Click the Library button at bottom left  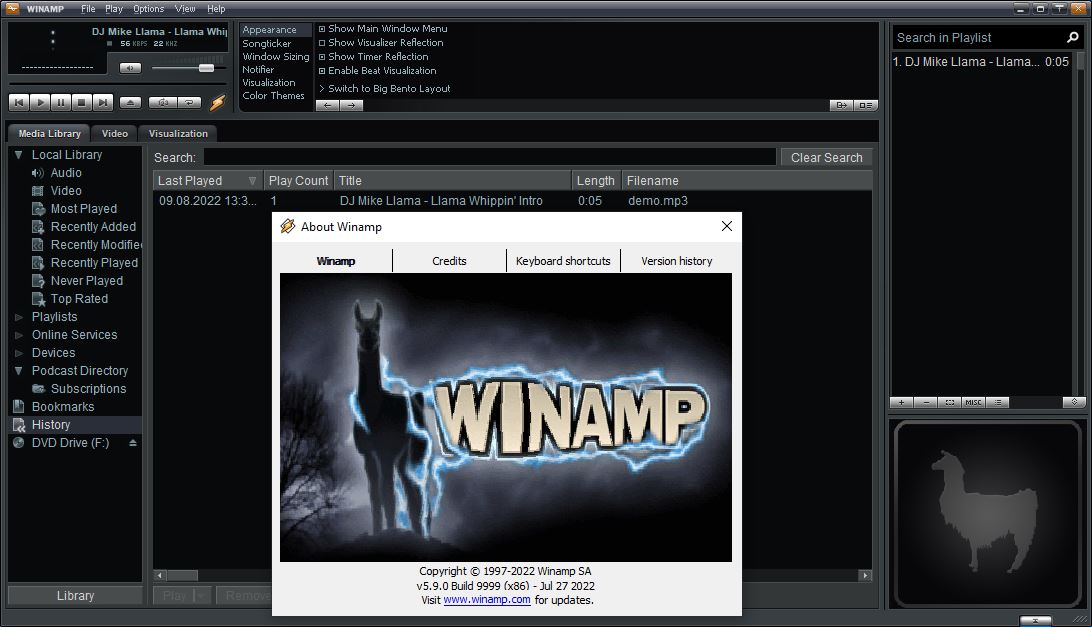[x=75, y=596]
